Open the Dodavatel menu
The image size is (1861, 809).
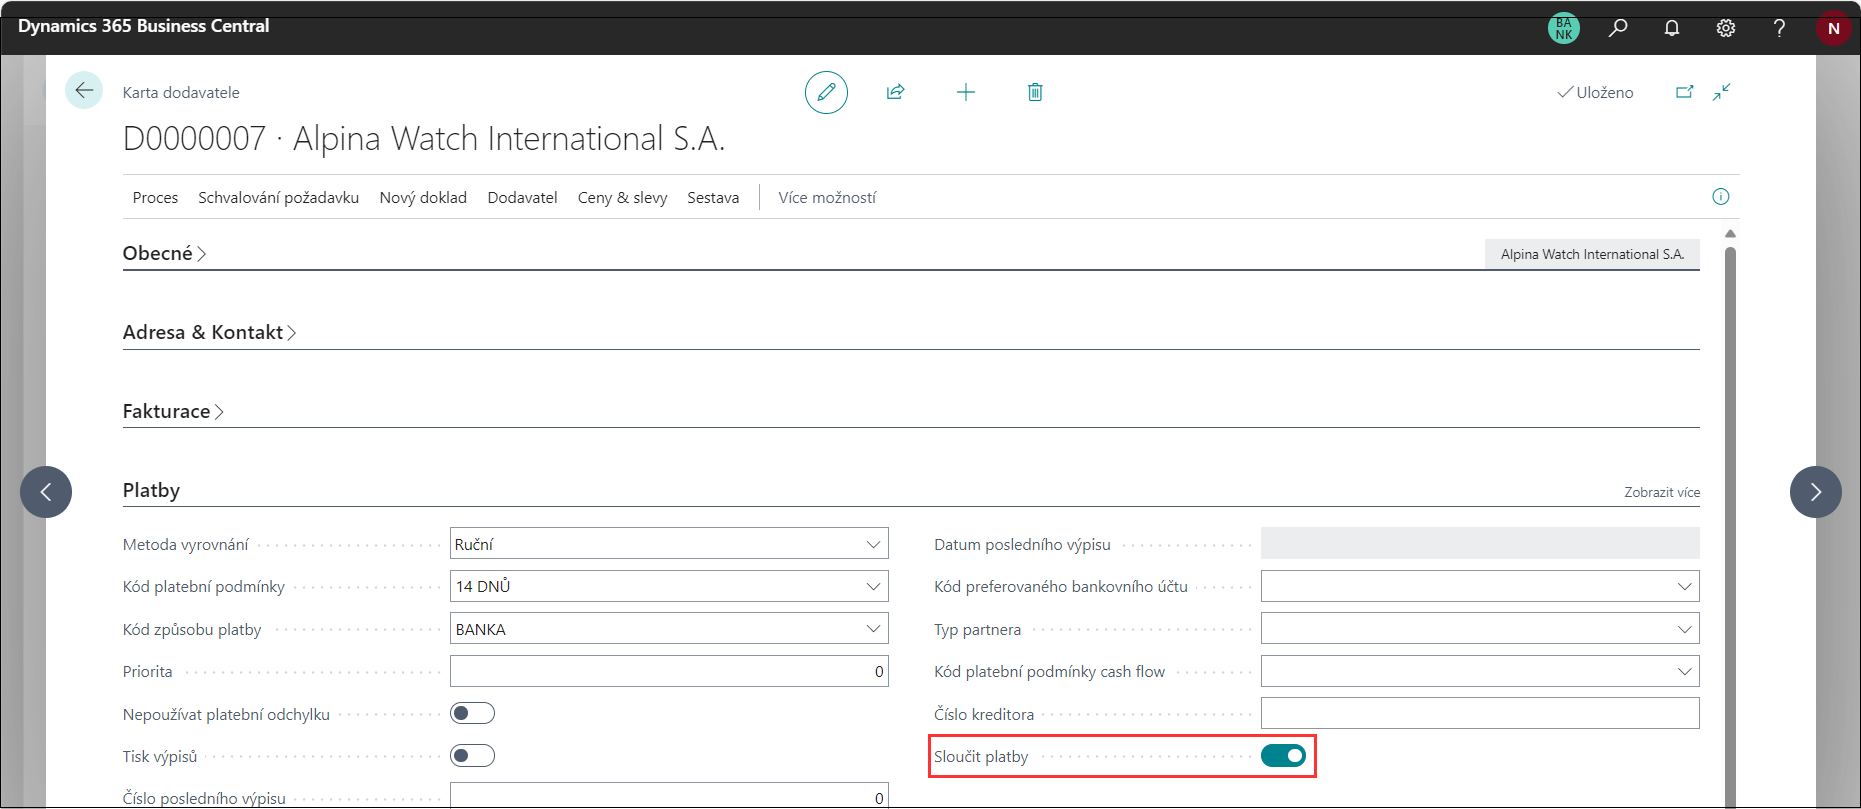pos(522,197)
